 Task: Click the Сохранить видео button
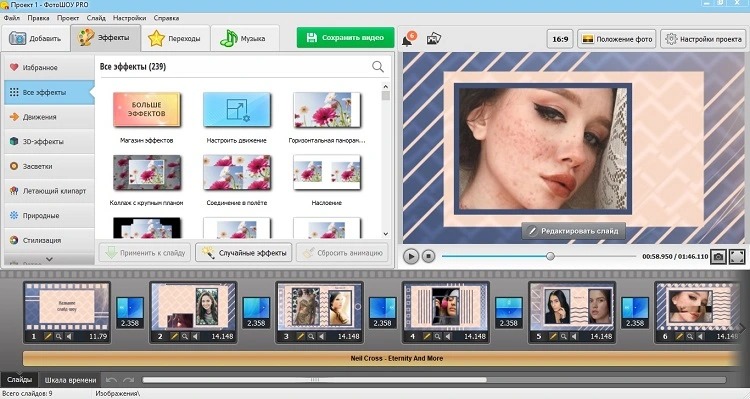coord(345,37)
